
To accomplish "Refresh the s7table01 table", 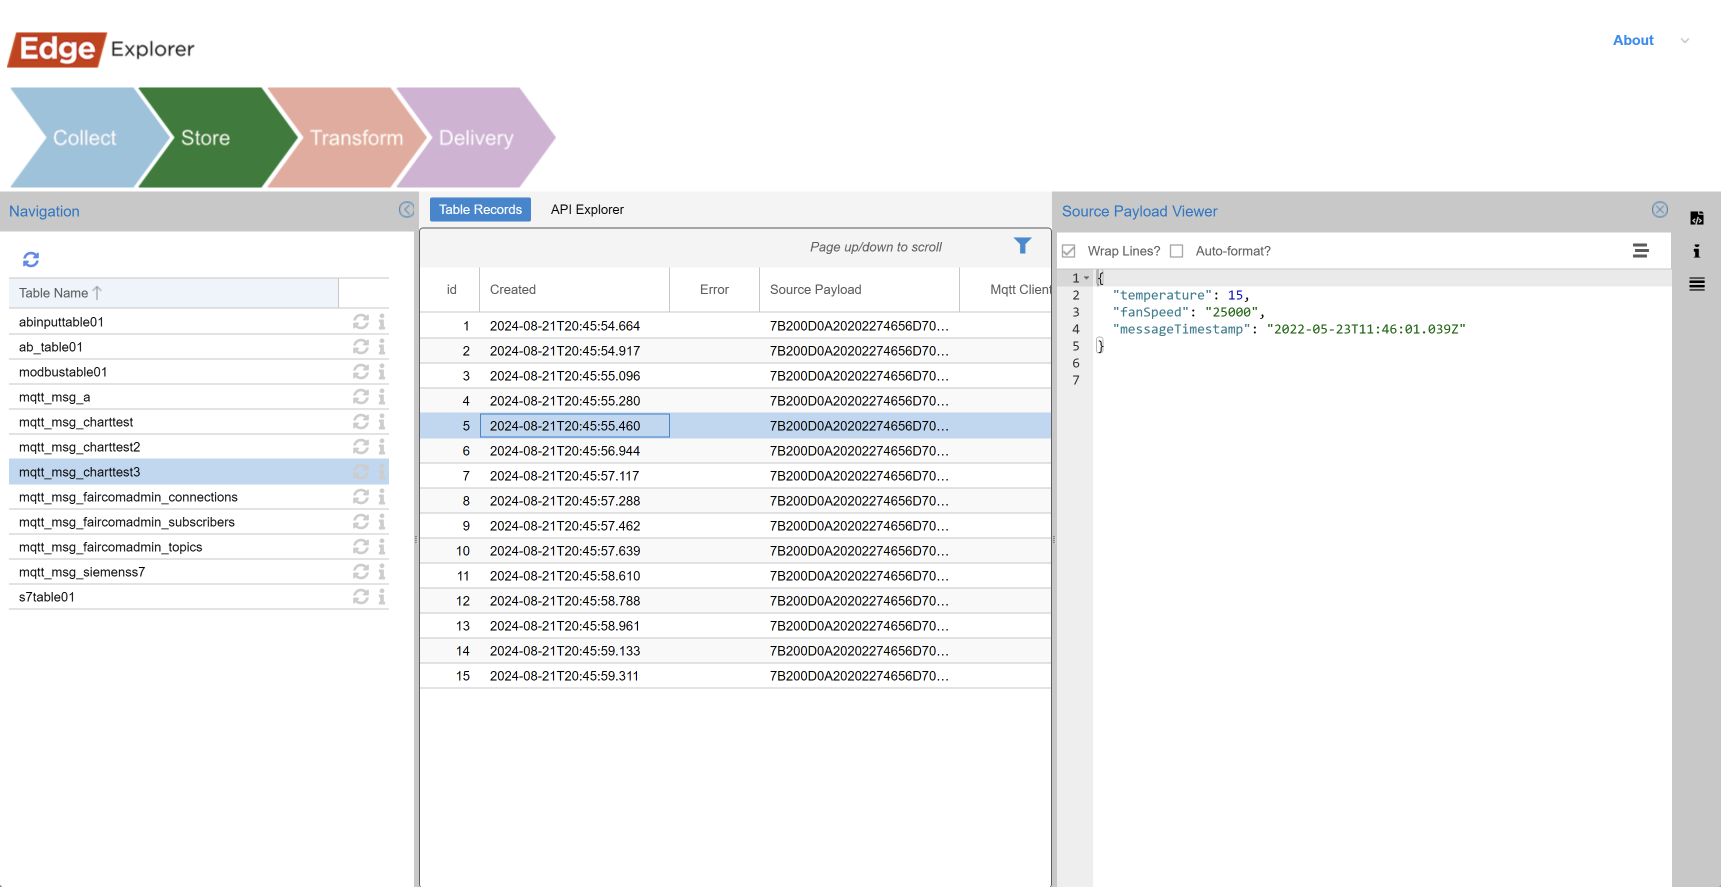I will point(361,597).
